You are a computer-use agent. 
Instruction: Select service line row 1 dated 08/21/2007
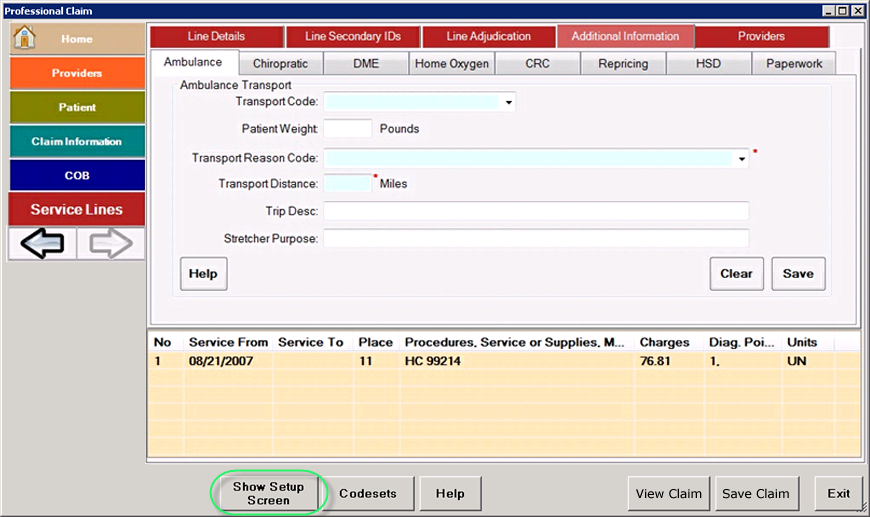point(400,361)
